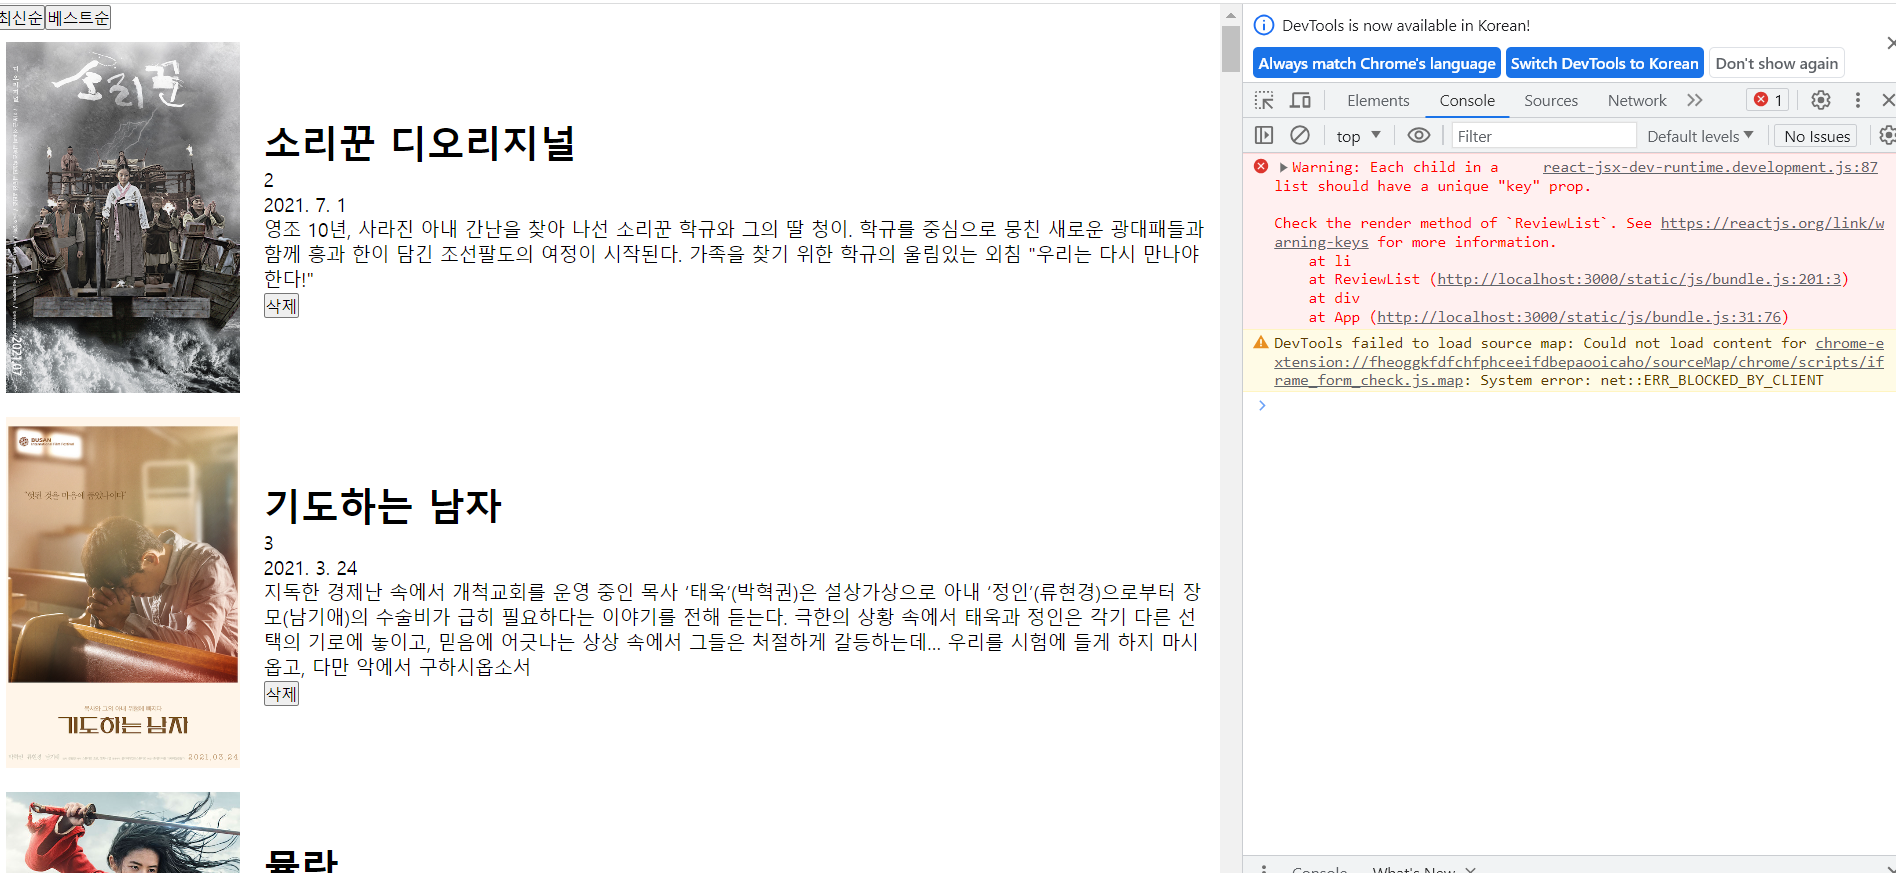Delete the 소리꾼 디오리지널 review
1896x873 pixels.
pyautogui.click(x=281, y=305)
